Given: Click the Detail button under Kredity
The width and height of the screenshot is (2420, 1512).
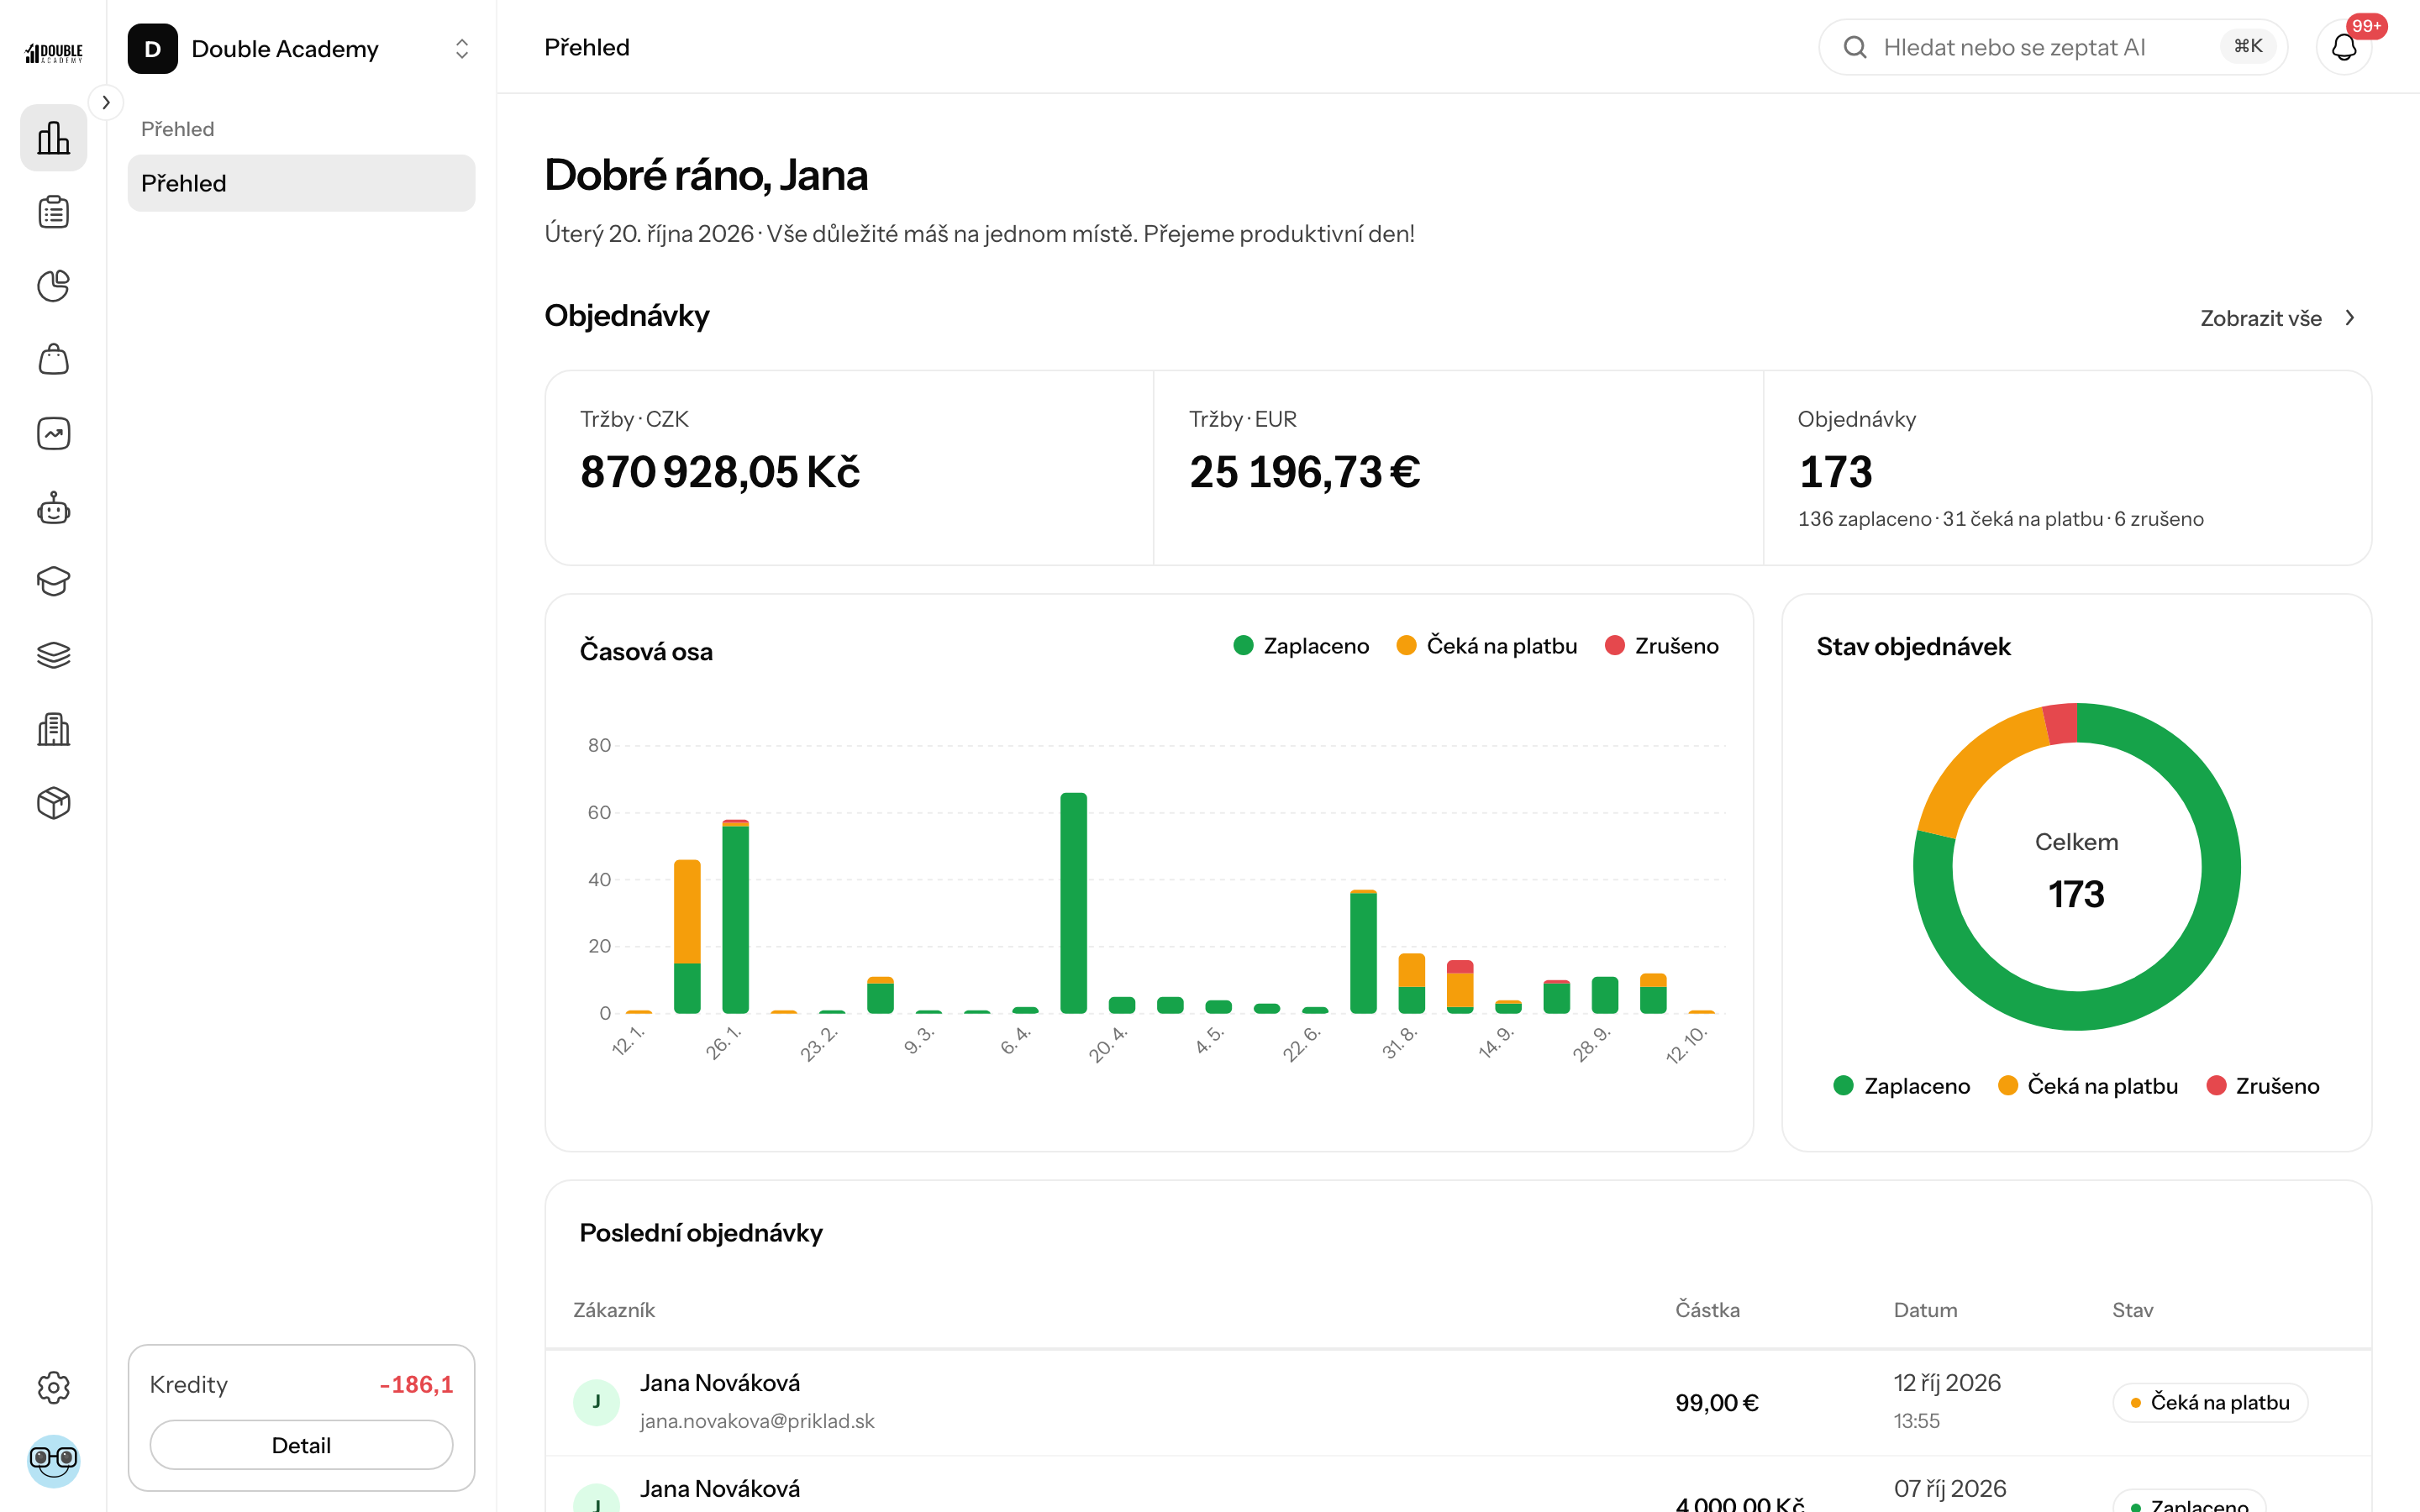Looking at the screenshot, I should pos(301,1445).
